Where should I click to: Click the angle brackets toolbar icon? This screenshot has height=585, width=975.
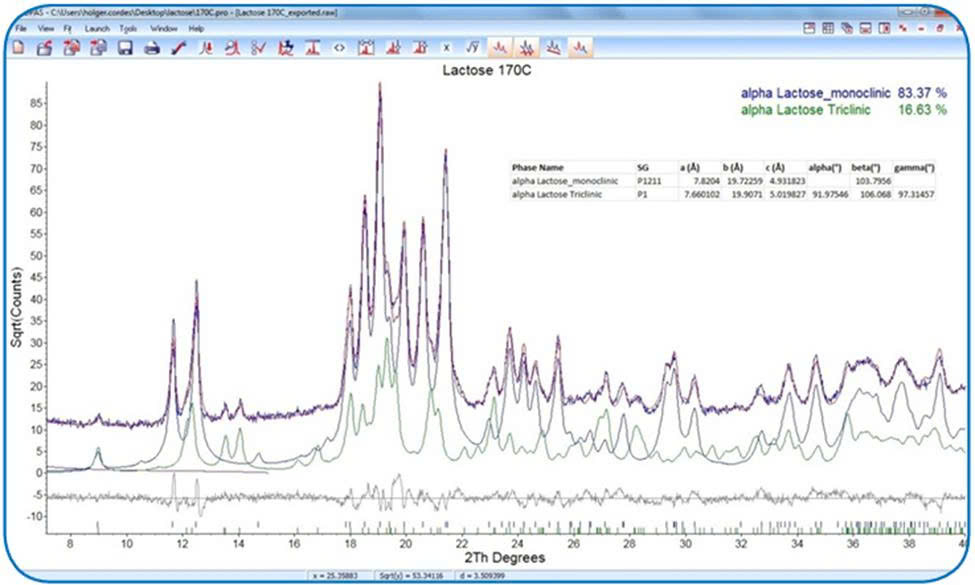tap(339, 48)
